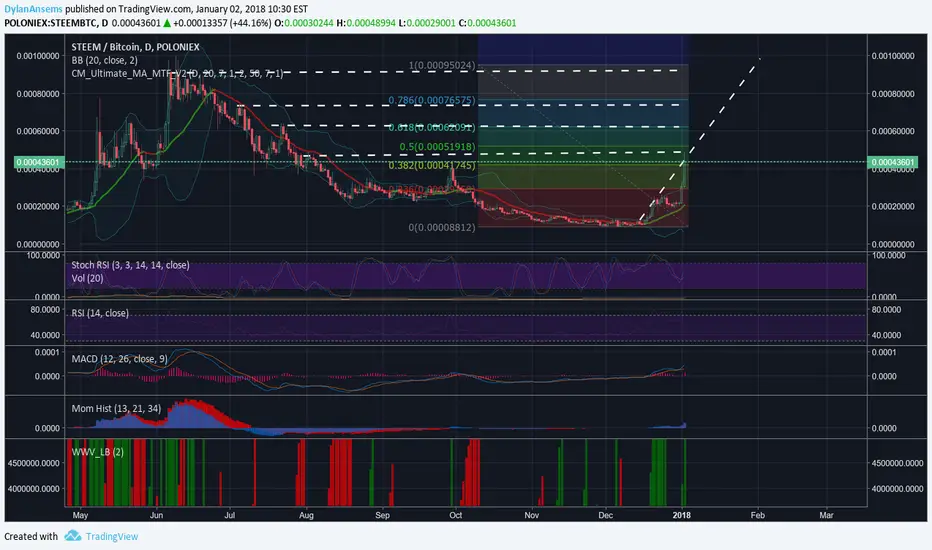The height and width of the screenshot is (550, 932).
Task: Click the 100.0000 left Stoch RSI axis label
Action: click(x=43, y=255)
